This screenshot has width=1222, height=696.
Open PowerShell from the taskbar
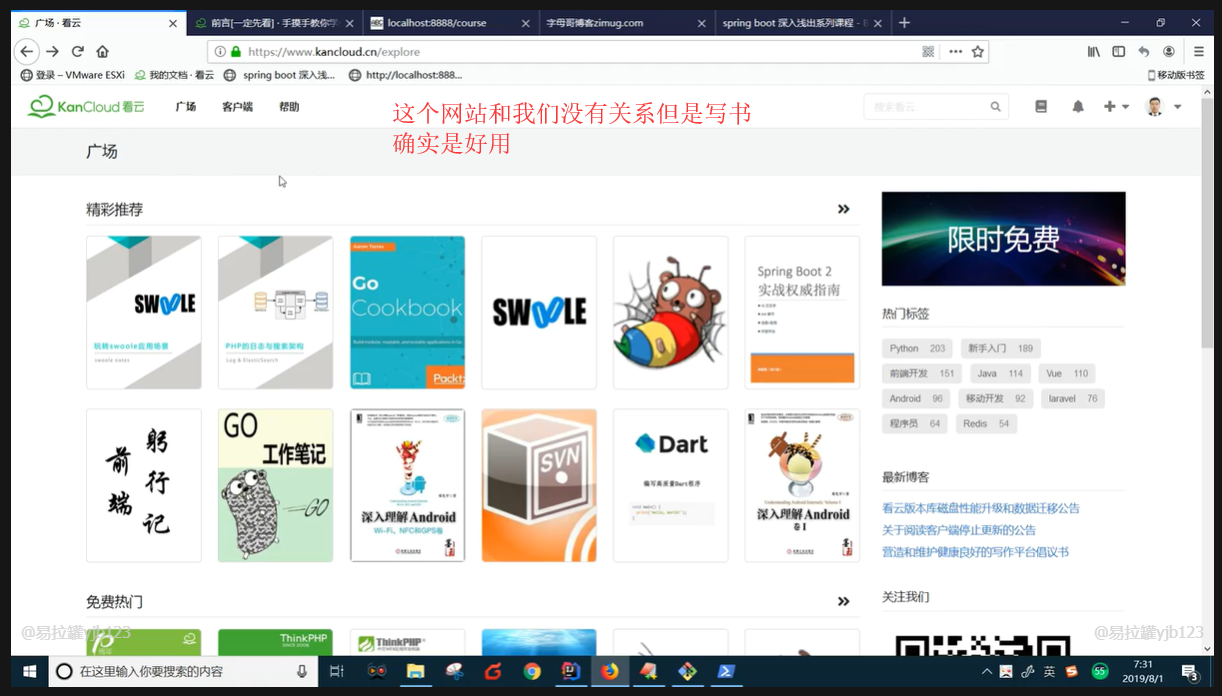point(727,671)
